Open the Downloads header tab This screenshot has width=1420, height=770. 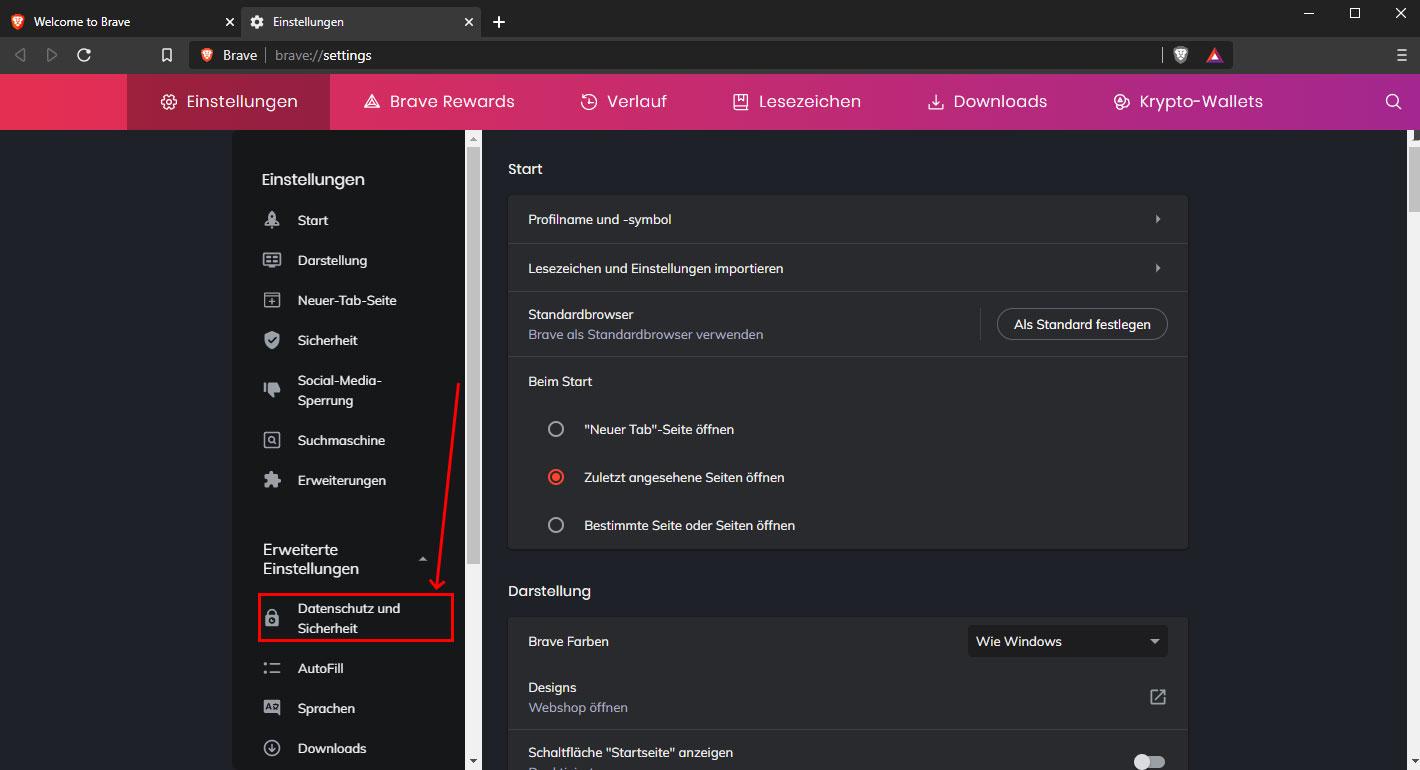(x=987, y=102)
